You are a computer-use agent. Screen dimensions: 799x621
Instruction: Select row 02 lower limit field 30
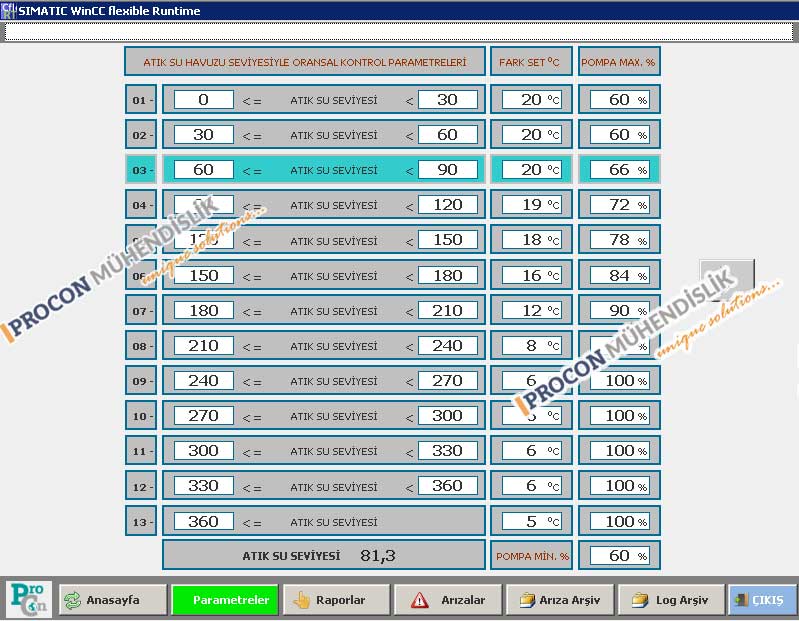[x=203, y=134]
